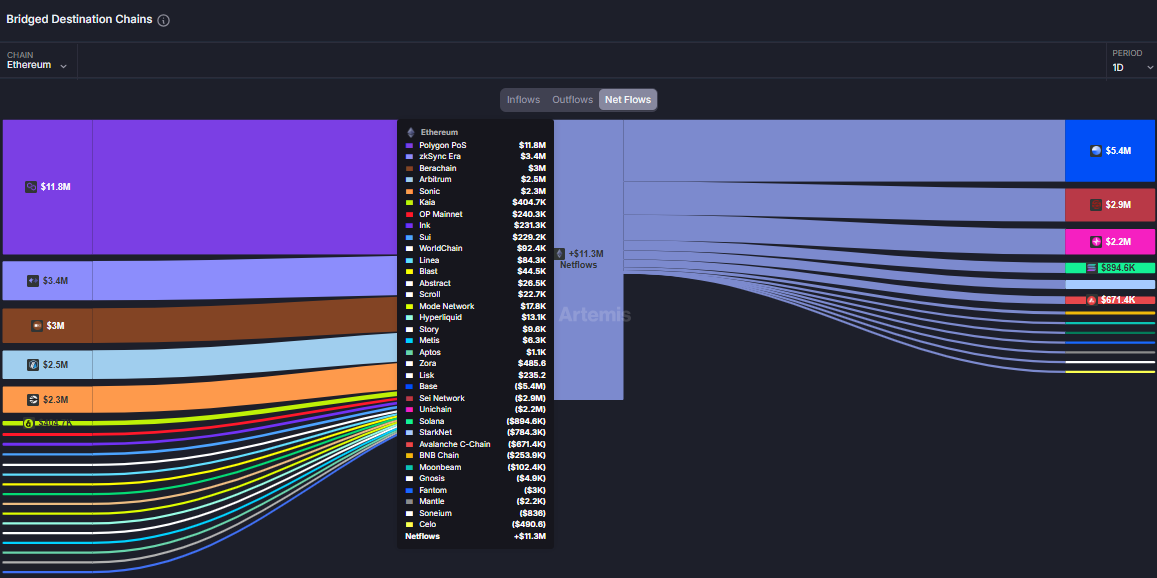Click 'Avalanche C-Chain' in tooltip list

click(455, 444)
